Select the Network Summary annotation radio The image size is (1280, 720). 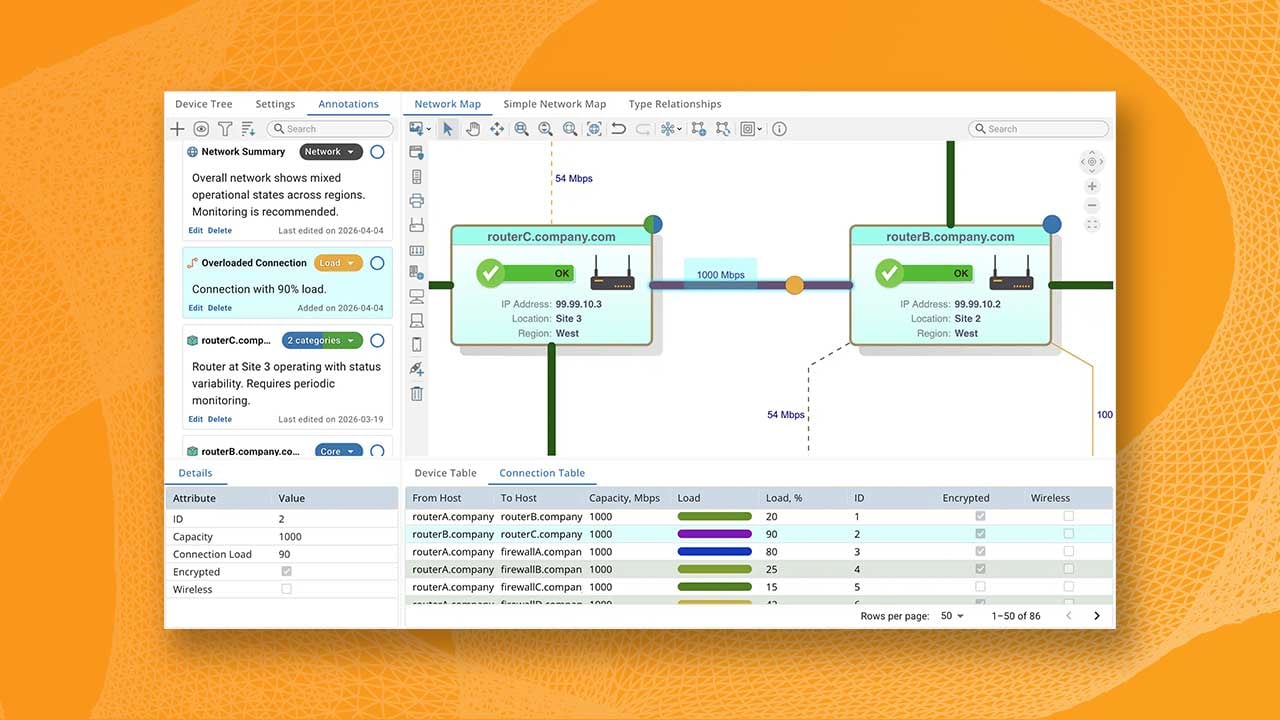point(377,152)
